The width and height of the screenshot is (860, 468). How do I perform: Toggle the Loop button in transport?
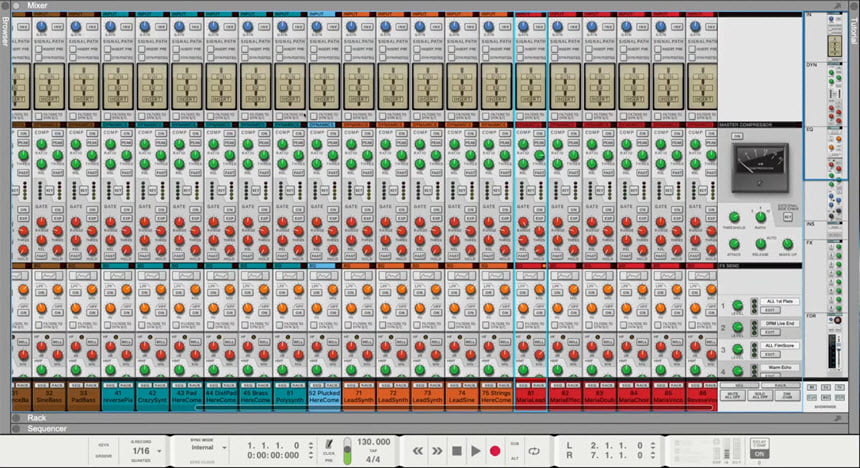pos(534,451)
